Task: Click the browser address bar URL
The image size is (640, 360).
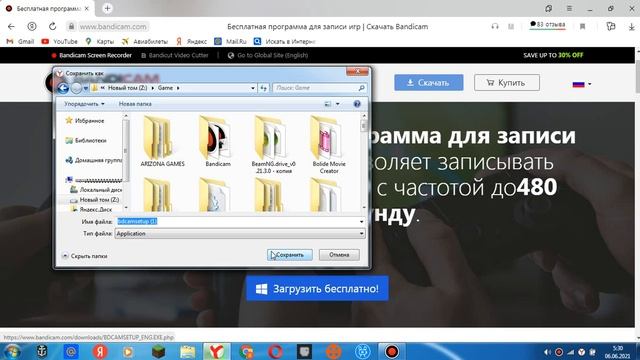Action: [x=113, y=27]
